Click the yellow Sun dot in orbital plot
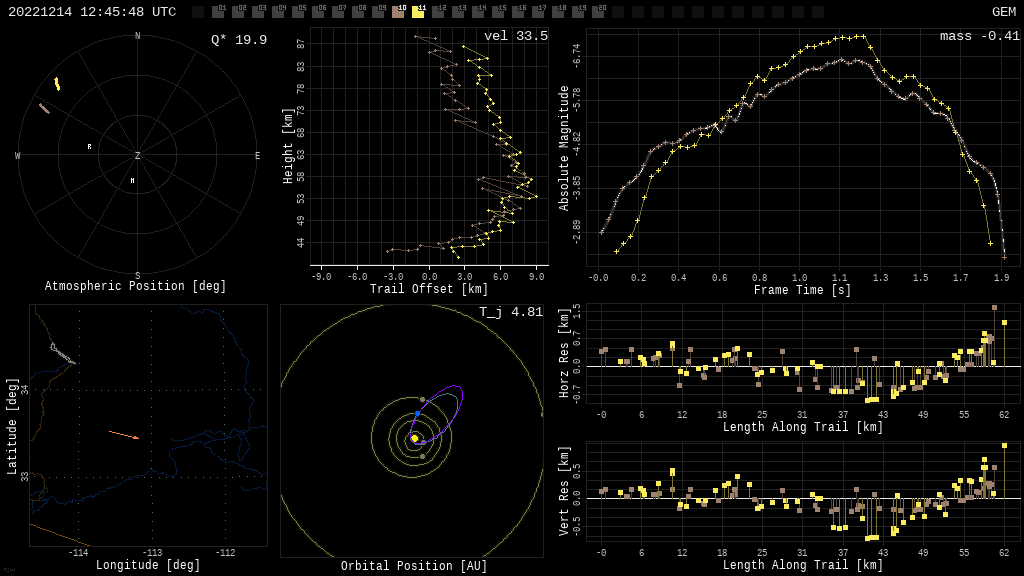 pos(415,438)
